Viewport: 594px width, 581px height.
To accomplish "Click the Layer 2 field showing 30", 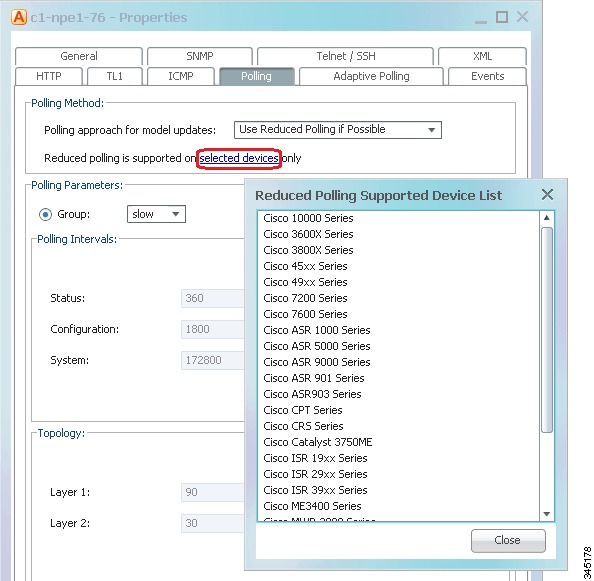I will click(213, 523).
